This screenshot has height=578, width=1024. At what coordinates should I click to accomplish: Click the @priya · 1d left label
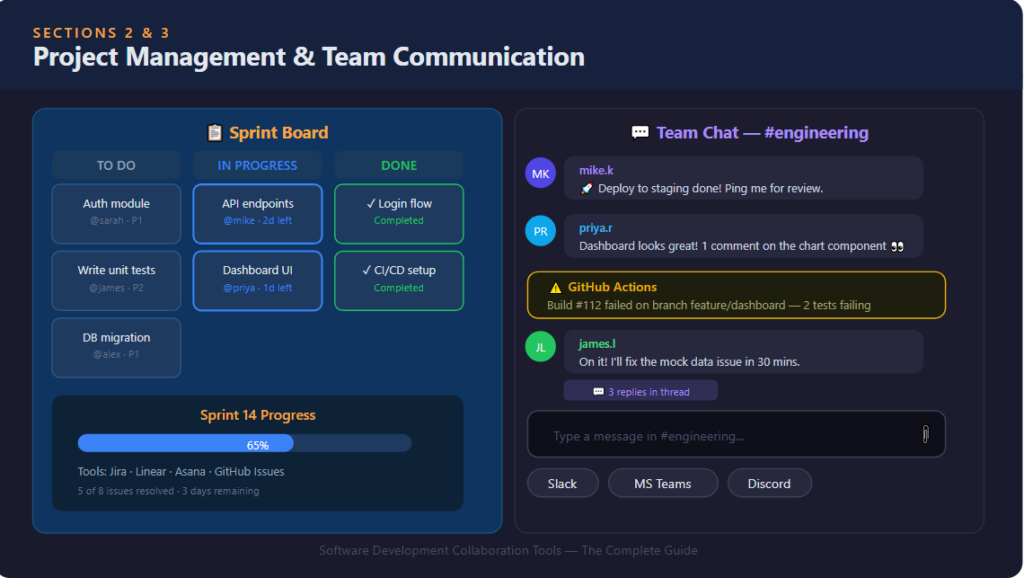257,288
